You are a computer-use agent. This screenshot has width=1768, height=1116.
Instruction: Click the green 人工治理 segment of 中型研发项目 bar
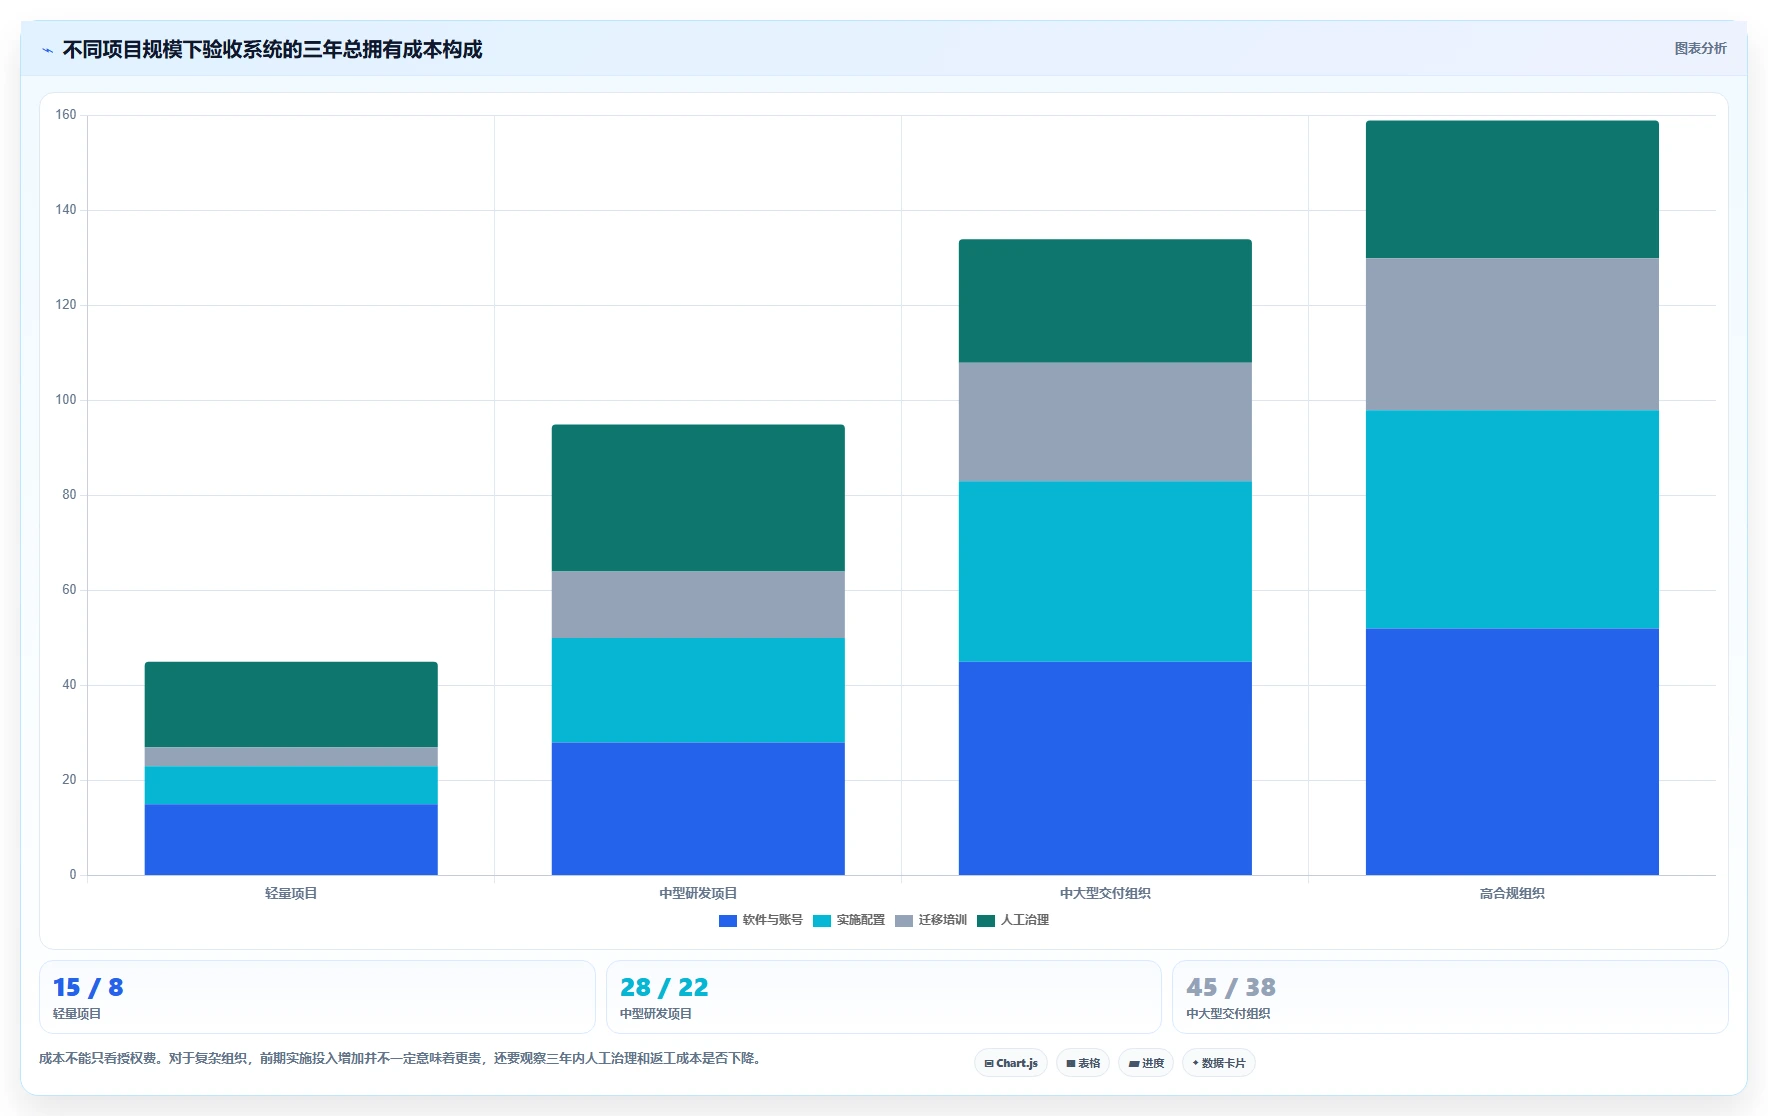click(698, 498)
